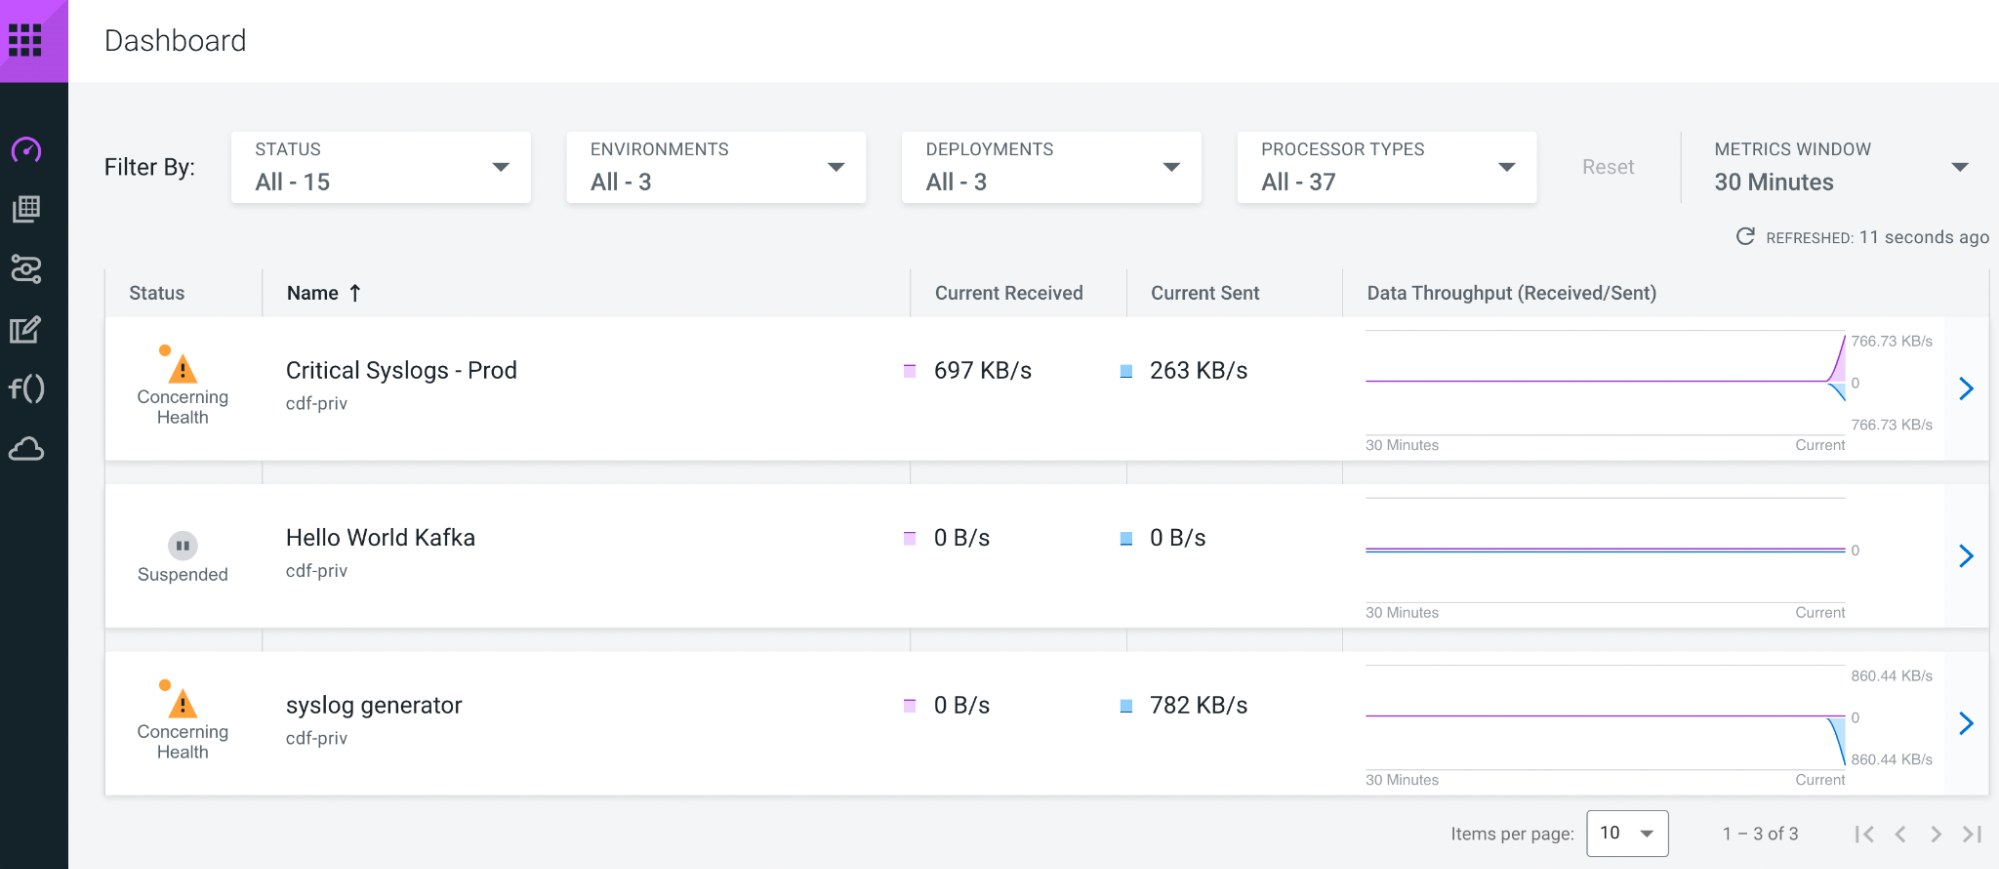
Task: Go to the next page
Action: 1936,834
